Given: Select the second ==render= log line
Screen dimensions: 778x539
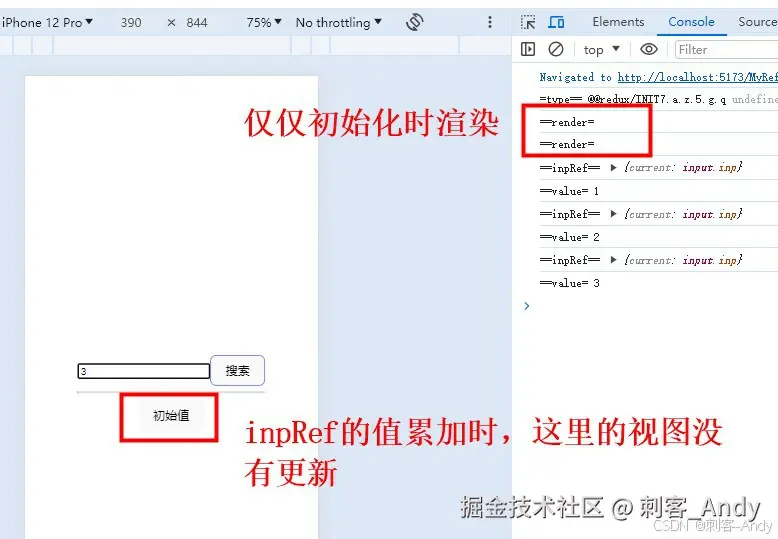Looking at the screenshot, I should [x=567, y=144].
